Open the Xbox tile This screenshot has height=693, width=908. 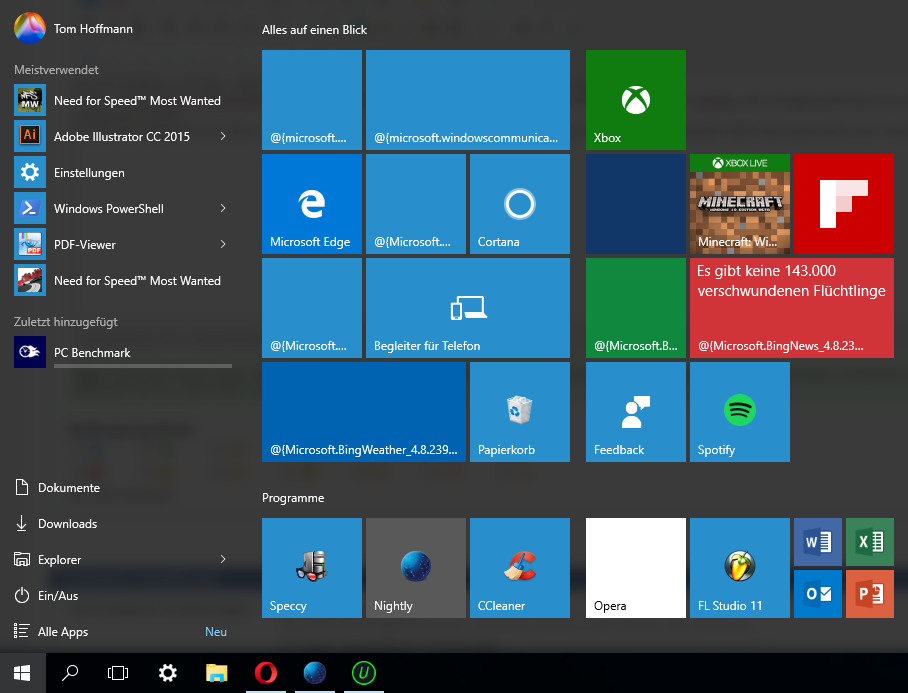point(635,100)
